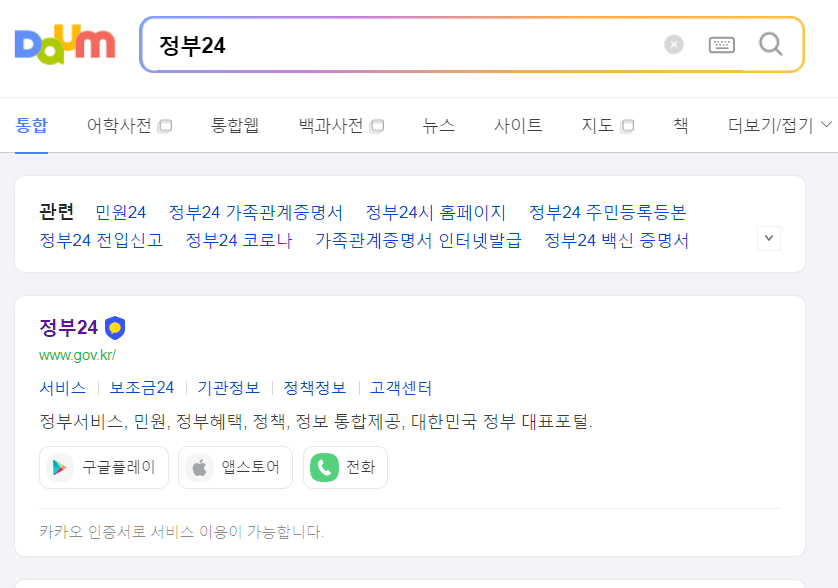
Task: Switch to the 지도 tab
Action: [596, 125]
